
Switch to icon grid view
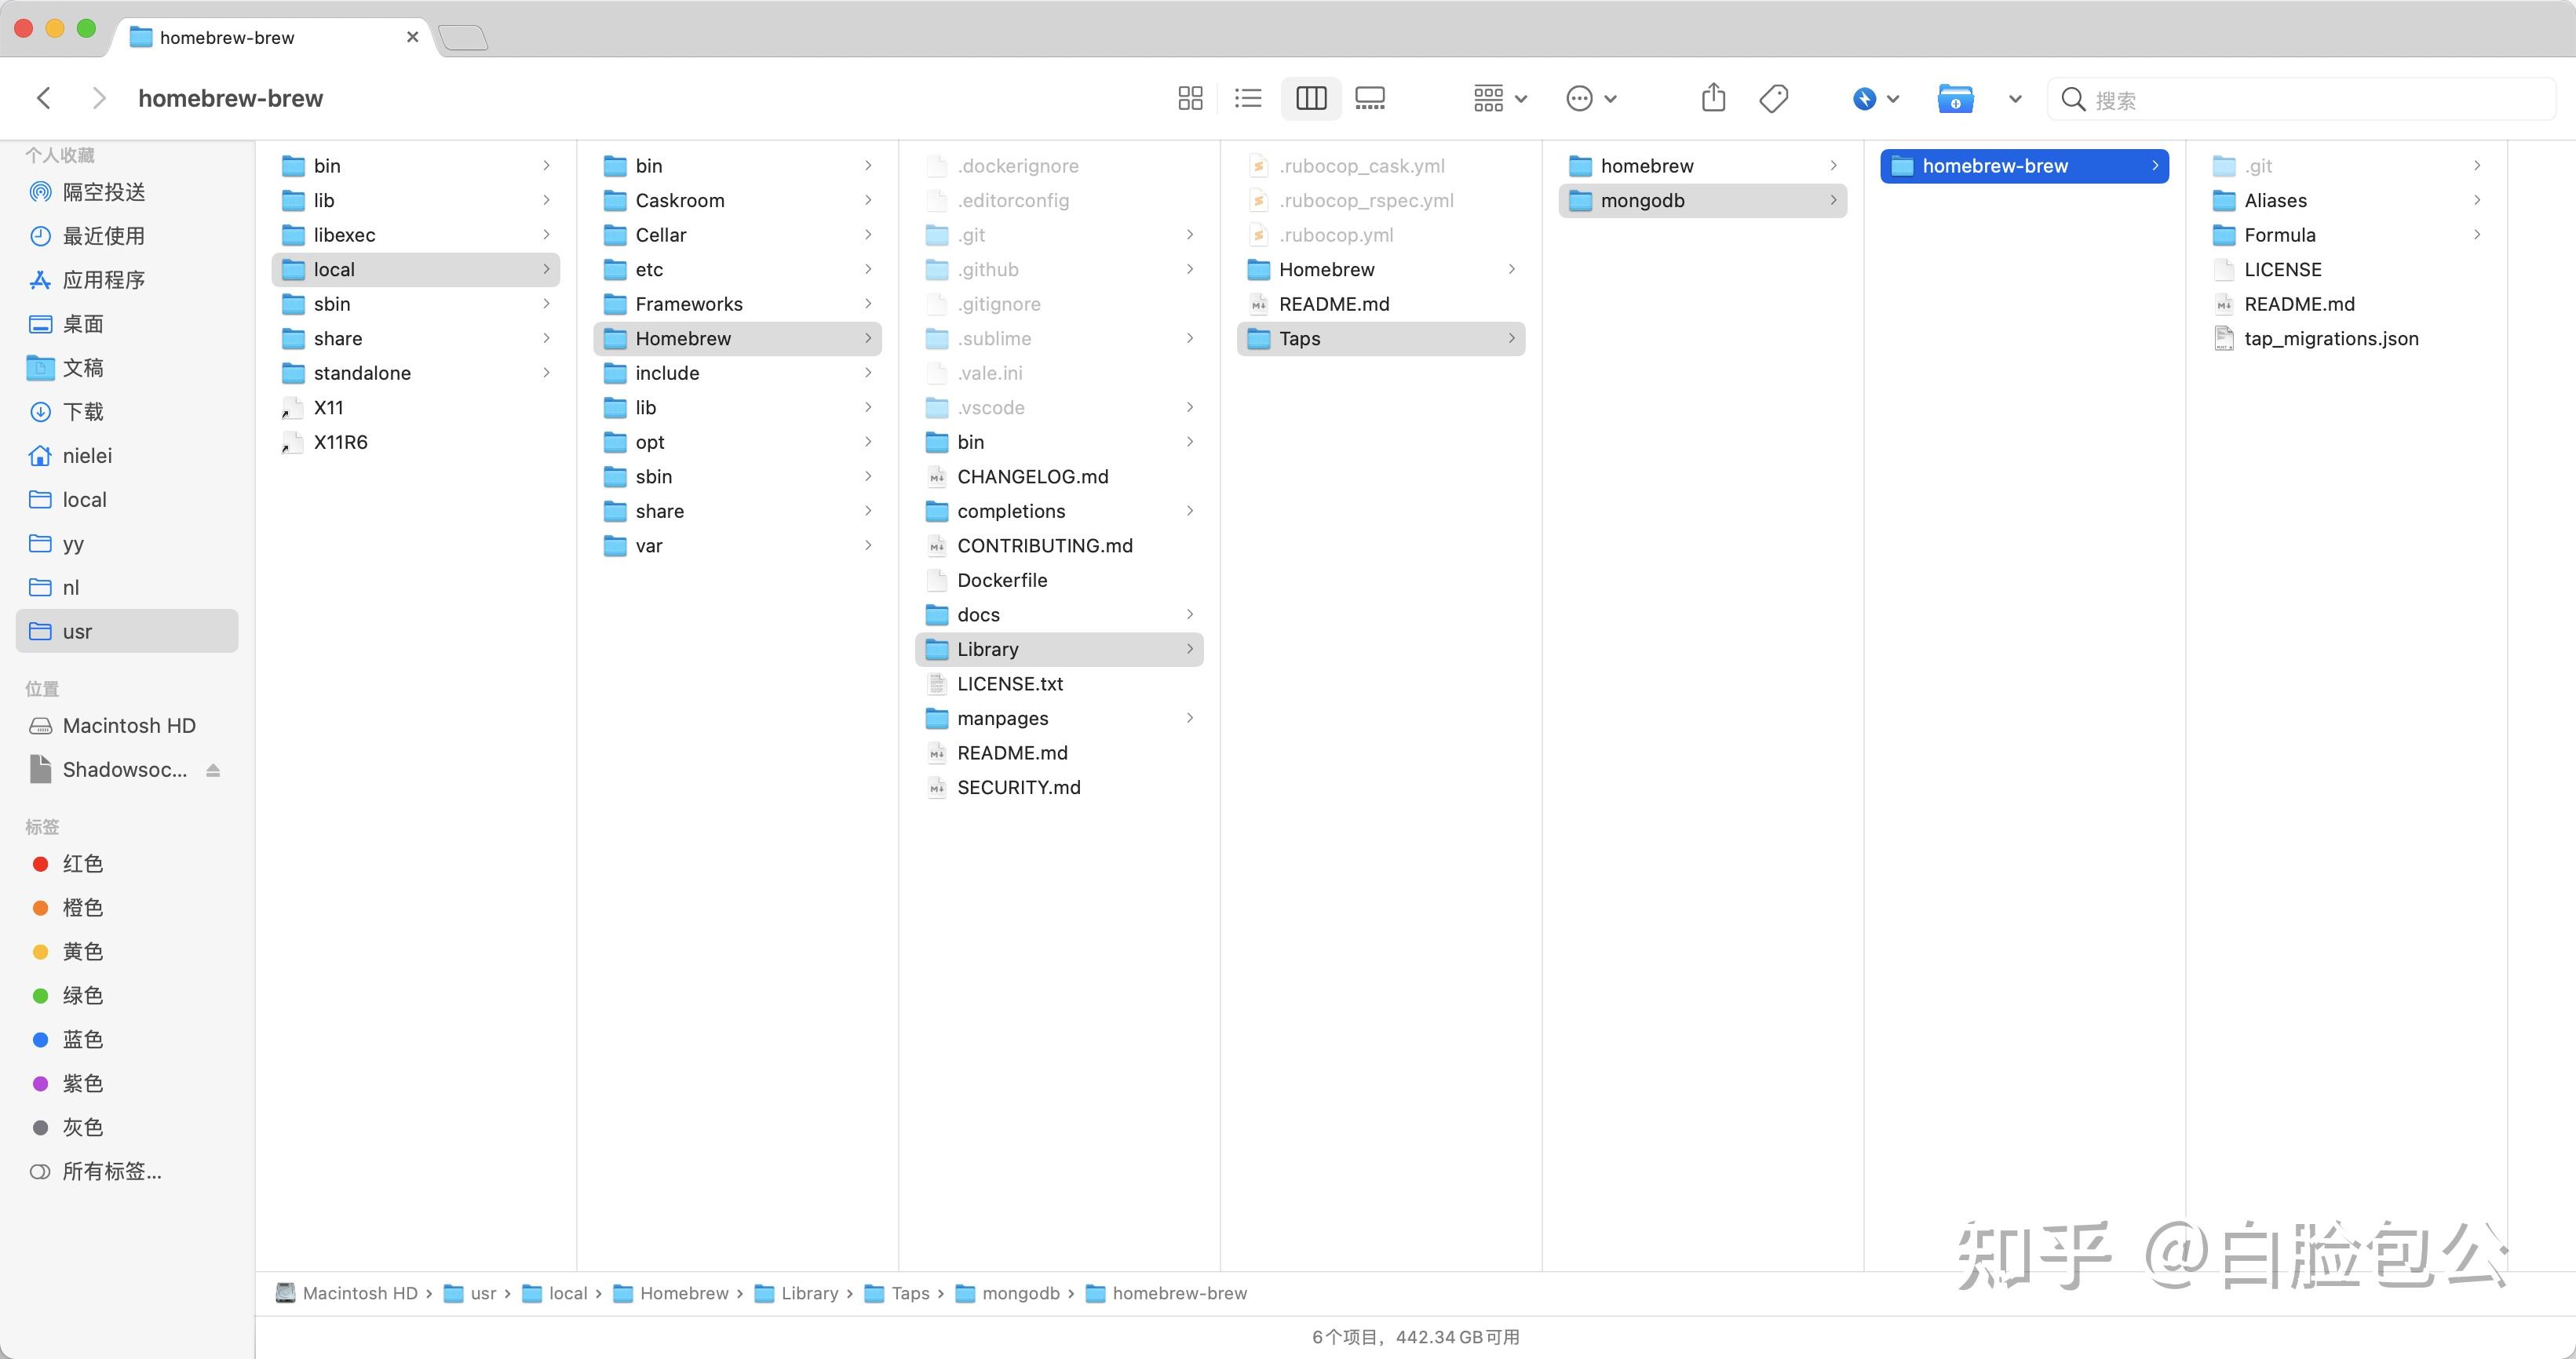tap(1190, 98)
